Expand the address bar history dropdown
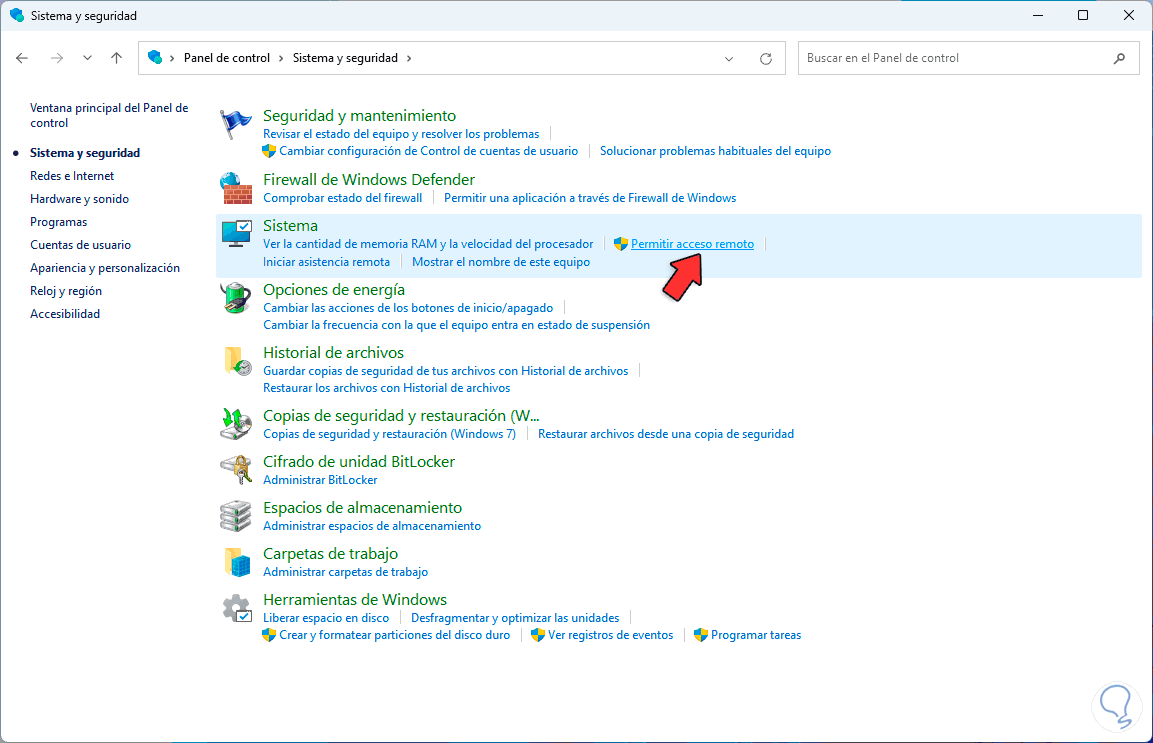Screen dimensions: 1153x743 pos(729,58)
